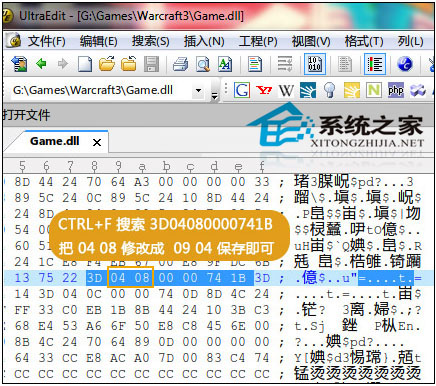This screenshot has width=436, height=386.
Task: Click hex byte 0C in 14 3D row
Action: [94, 294]
